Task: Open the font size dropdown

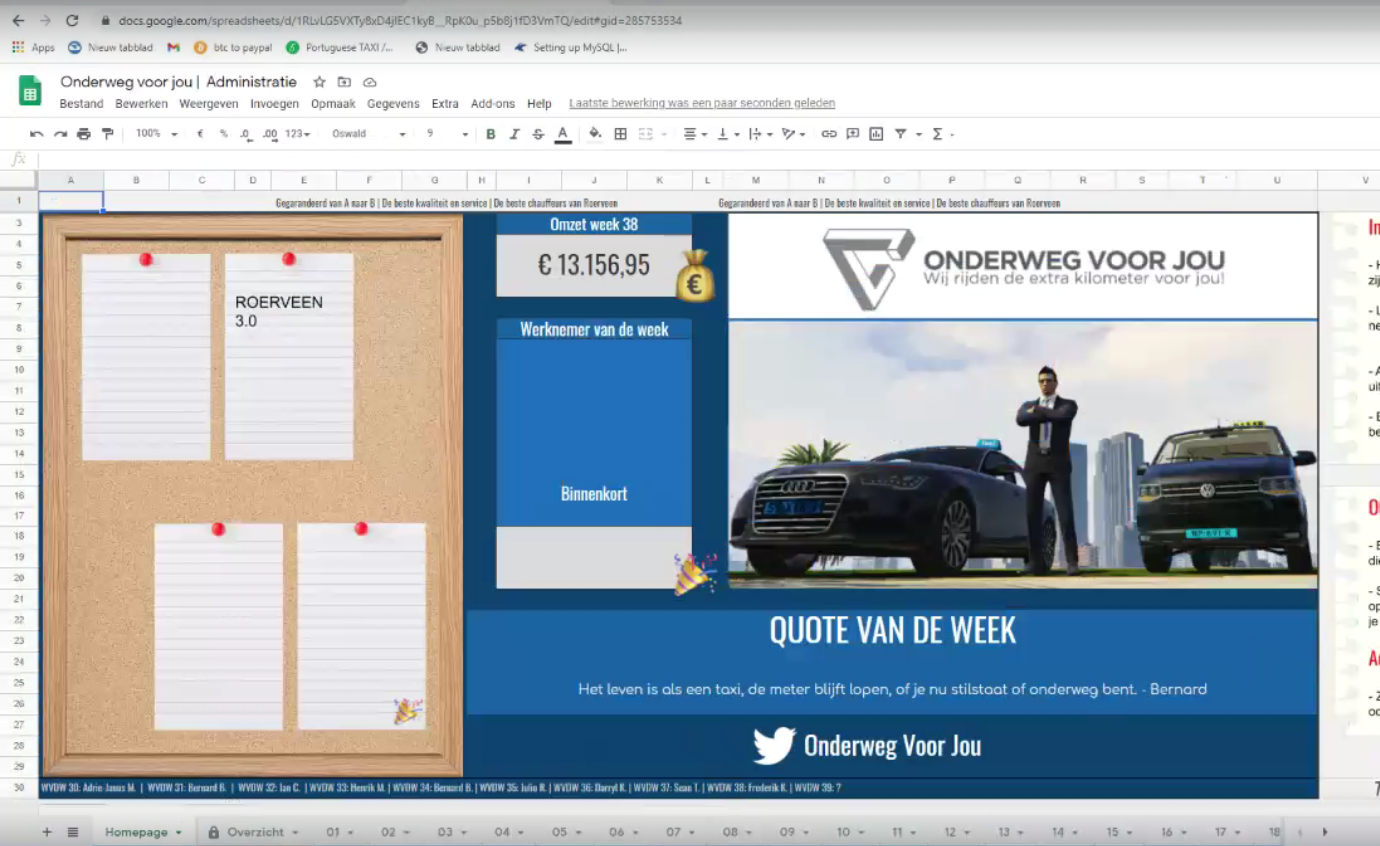Action: [447, 134]
